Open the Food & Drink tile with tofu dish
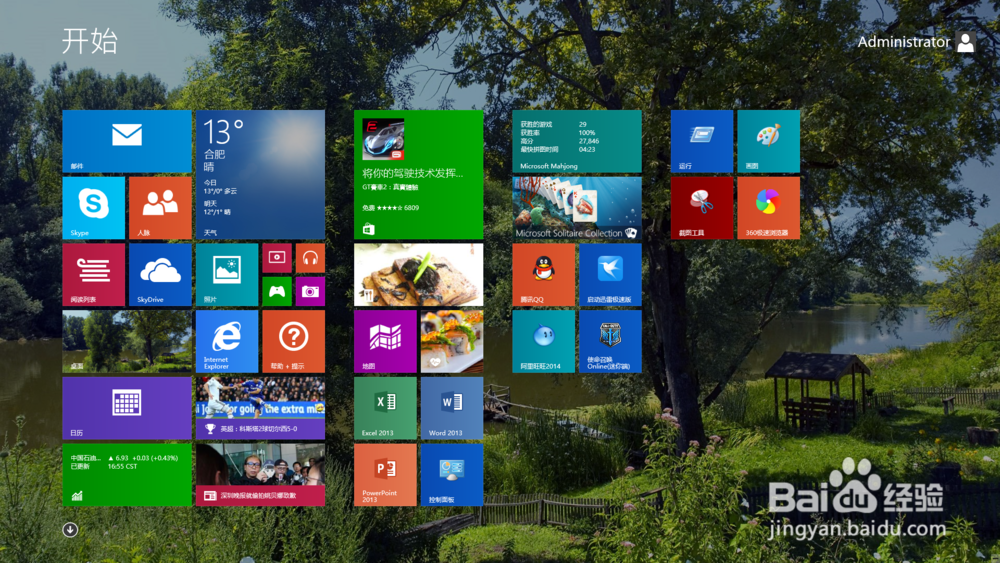The image size is (1000, 563). [x=418, y=274]
